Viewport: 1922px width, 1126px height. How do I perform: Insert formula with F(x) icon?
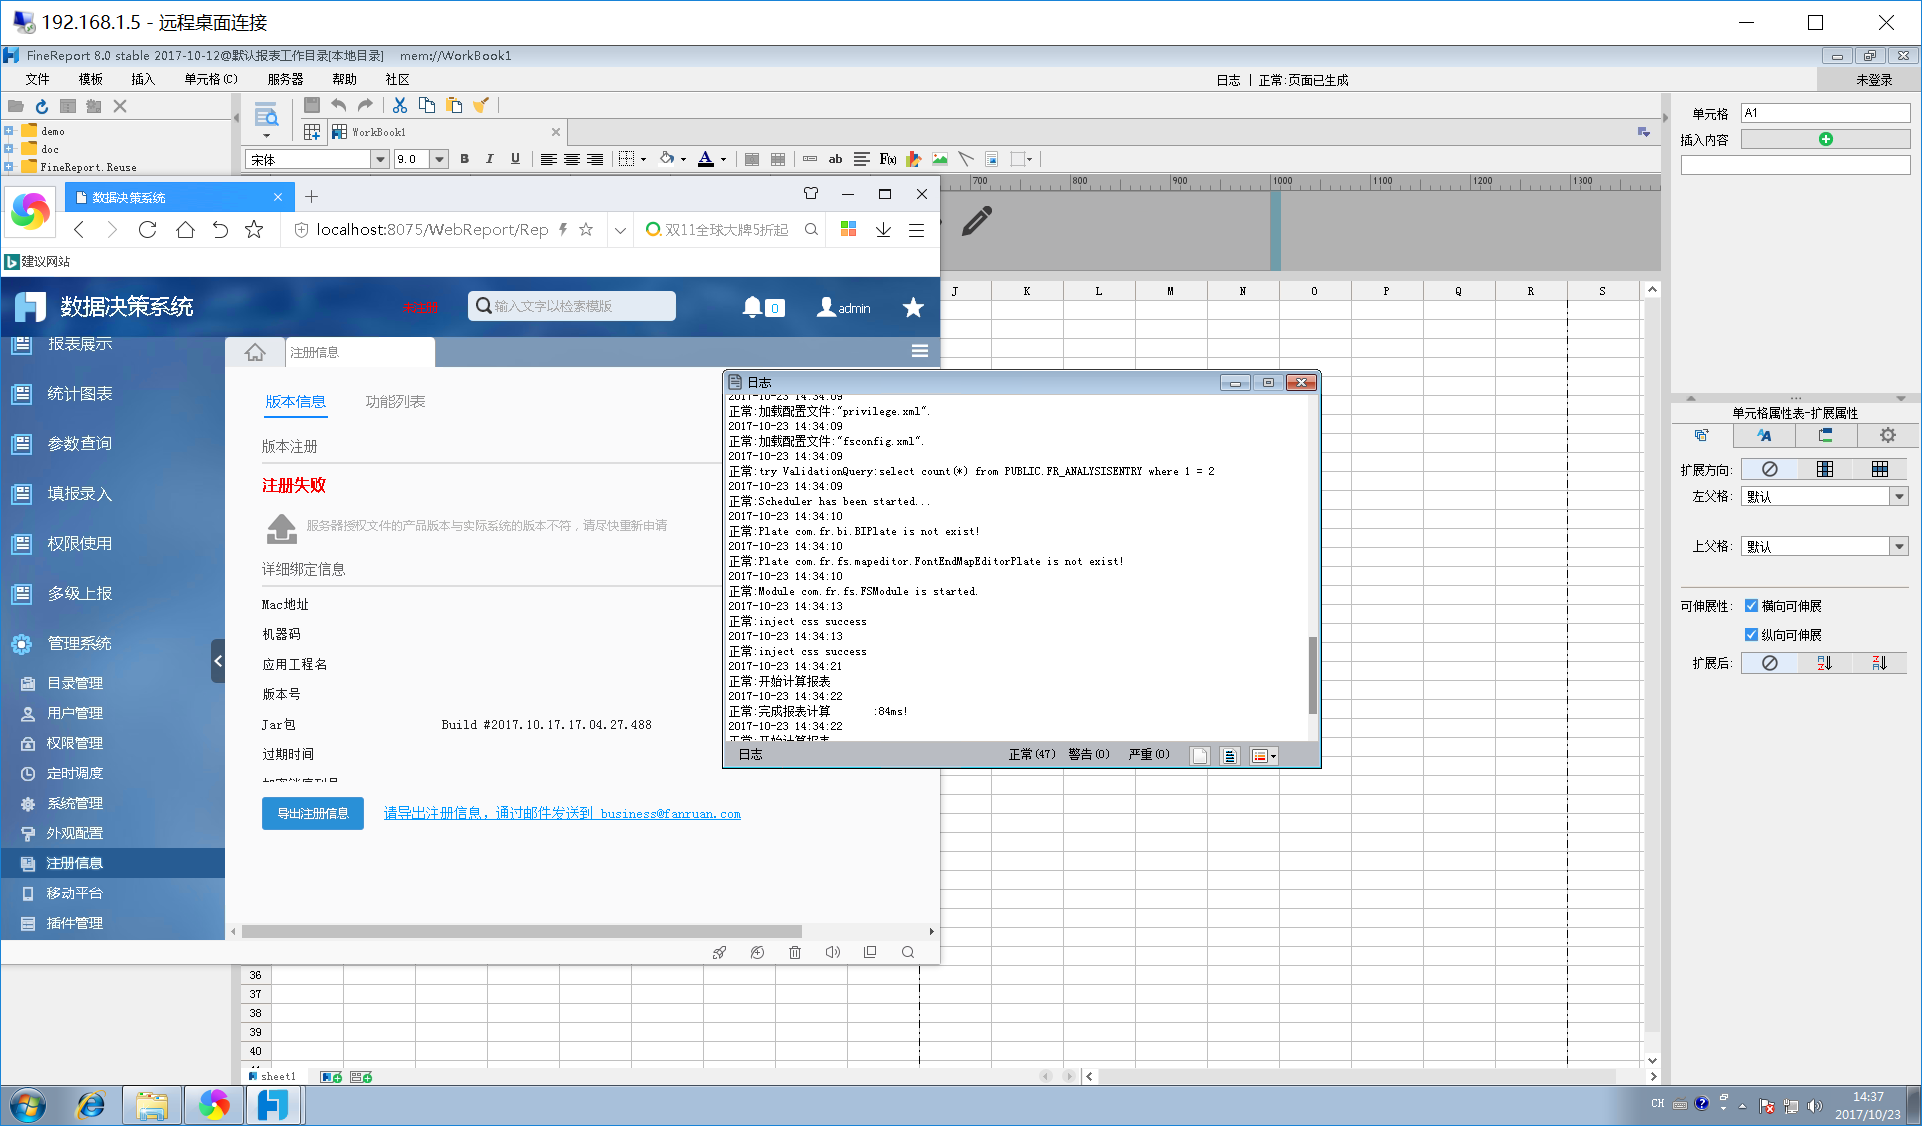point(887,159)
